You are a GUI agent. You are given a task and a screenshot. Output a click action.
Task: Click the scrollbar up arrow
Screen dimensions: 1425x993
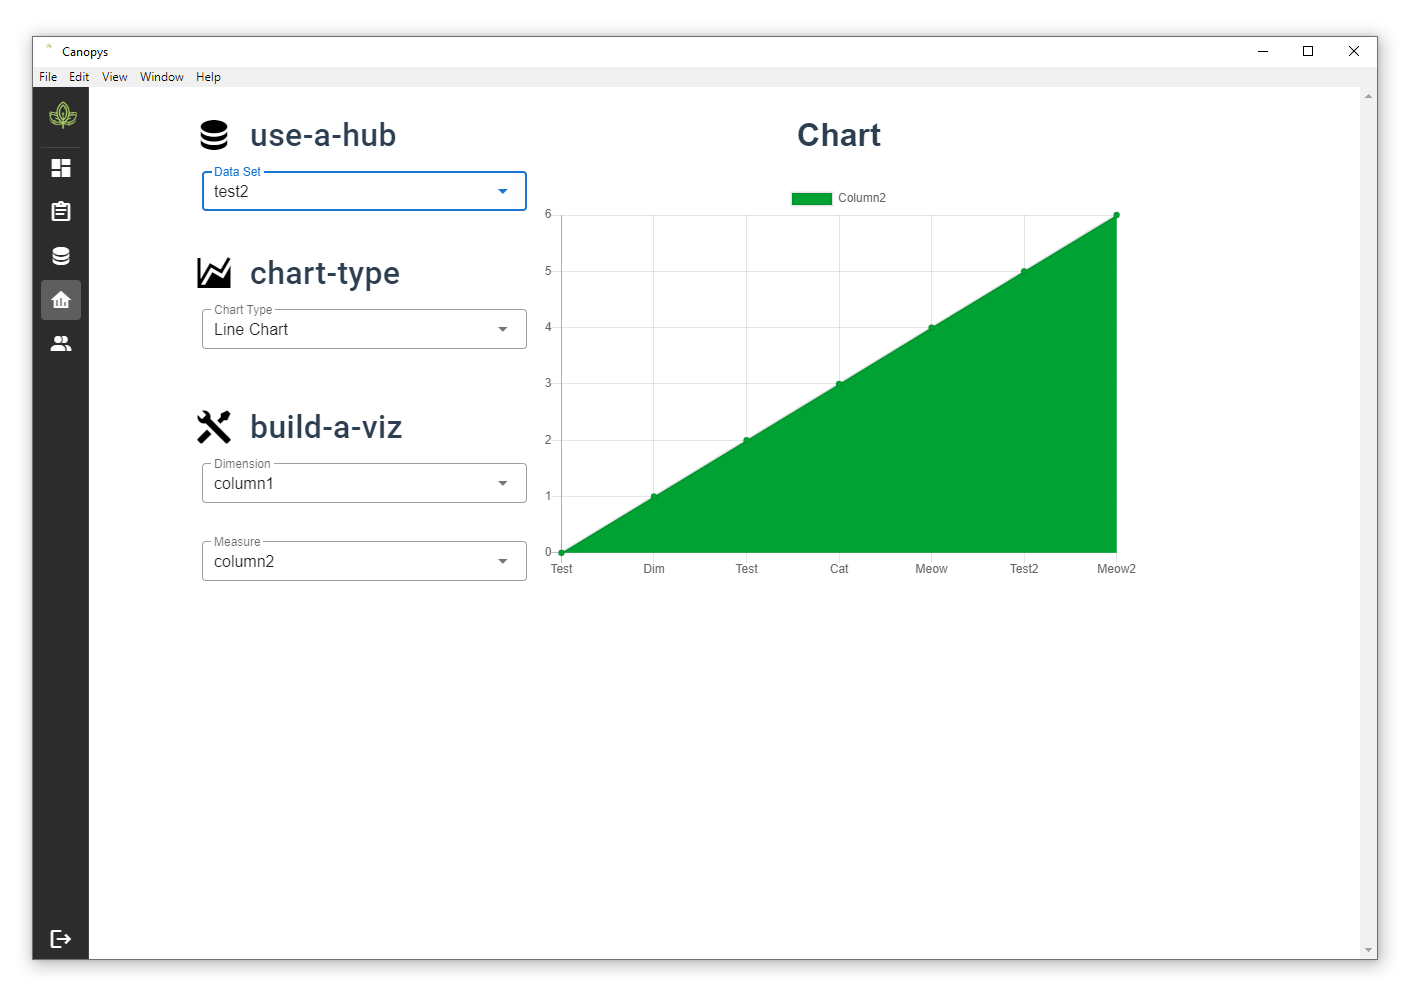point(1368,97)
